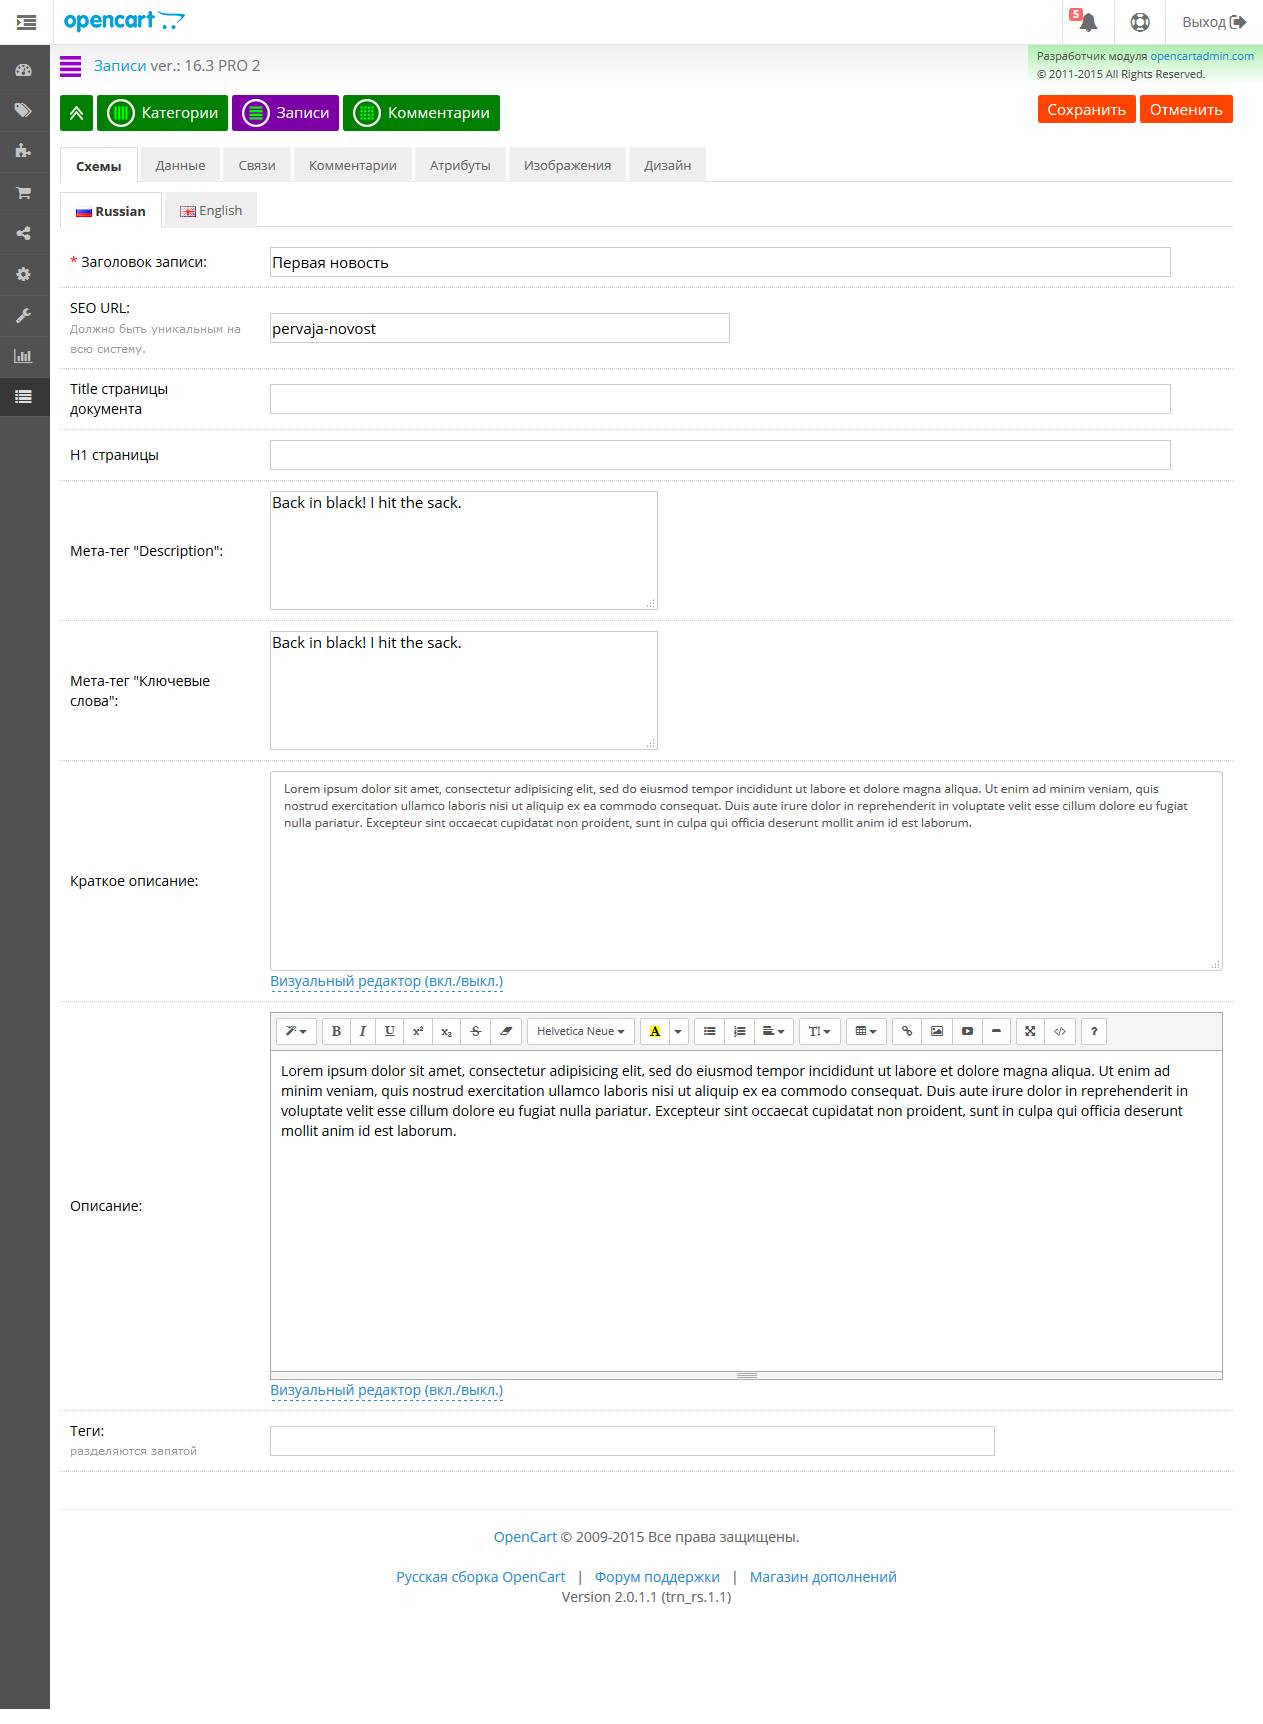Apply strikethrough formatting
The image size is (1263, 1724).
pos(476,1031)
